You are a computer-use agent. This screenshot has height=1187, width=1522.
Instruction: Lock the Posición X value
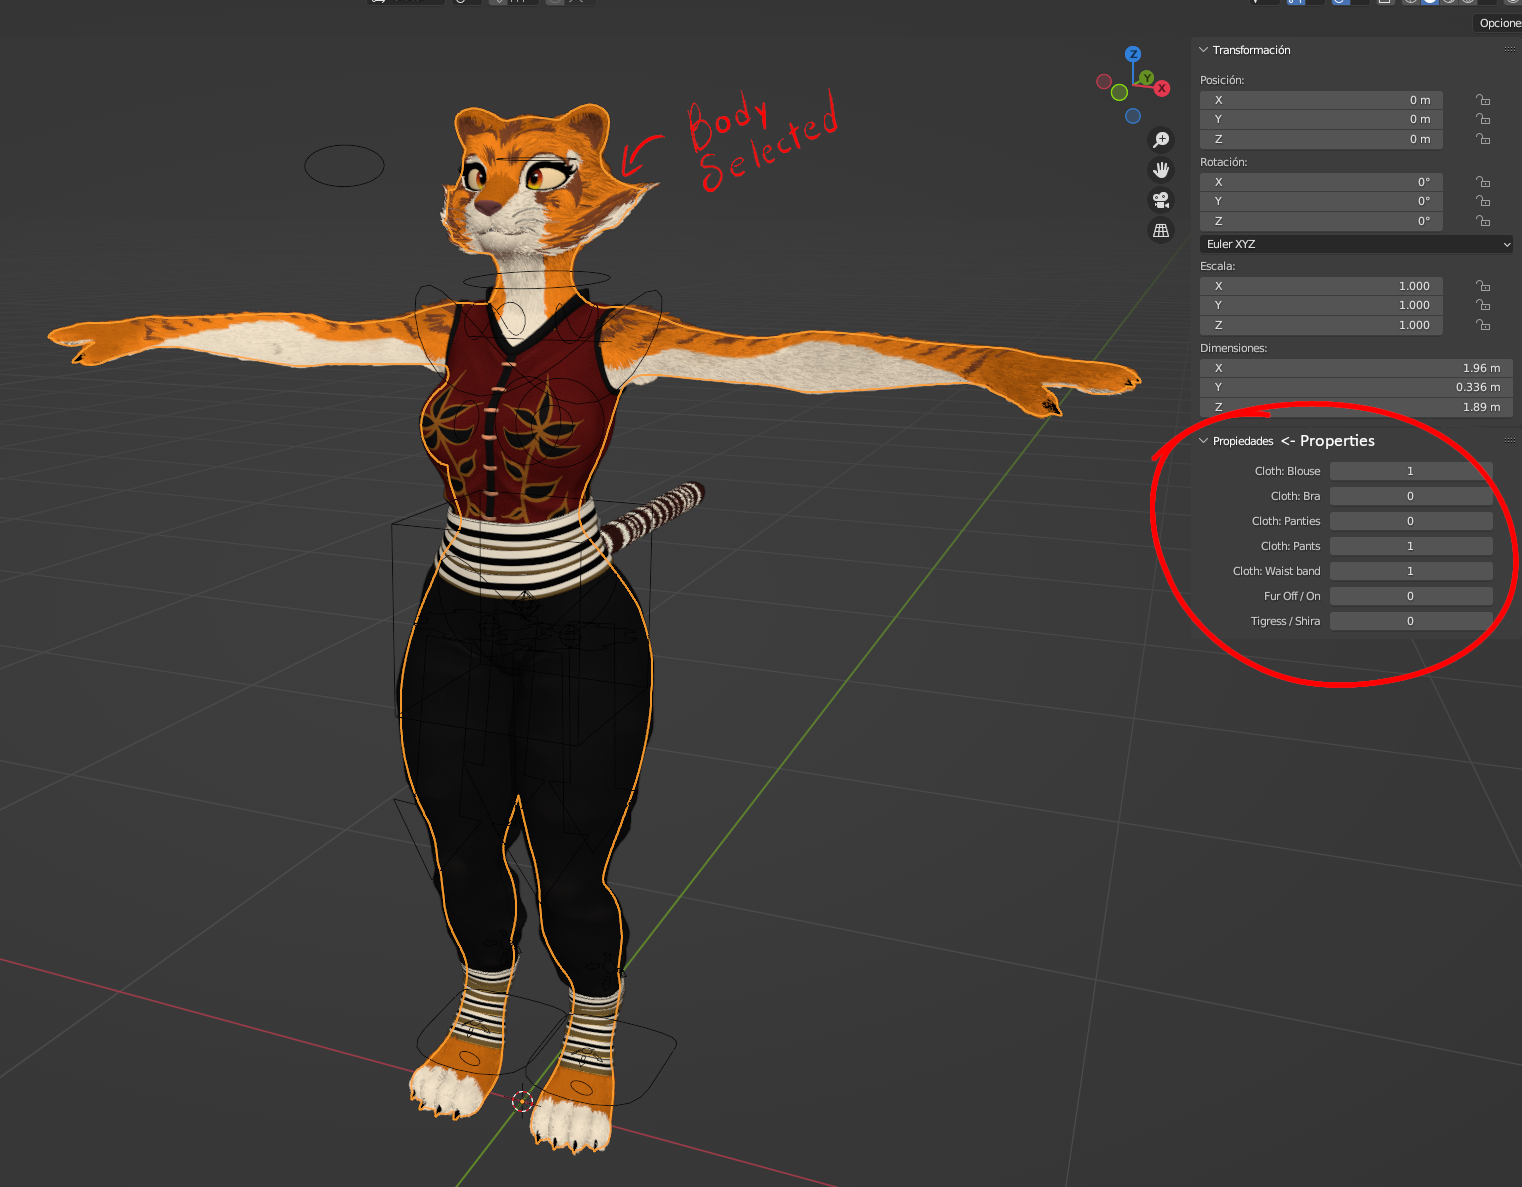pos(1483,100)
